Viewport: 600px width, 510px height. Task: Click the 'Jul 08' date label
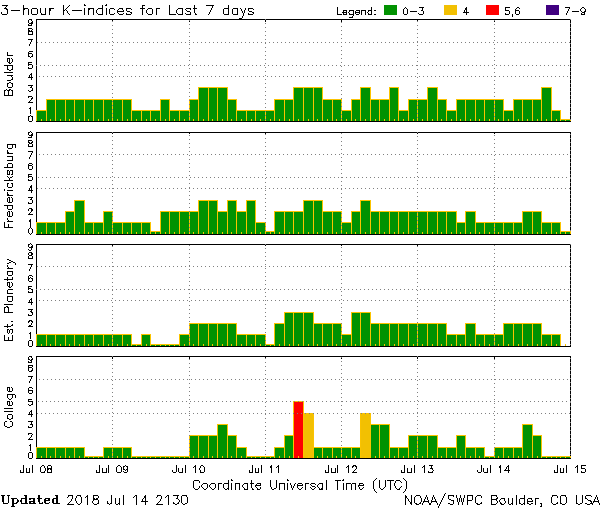click(x=36, y=469)
